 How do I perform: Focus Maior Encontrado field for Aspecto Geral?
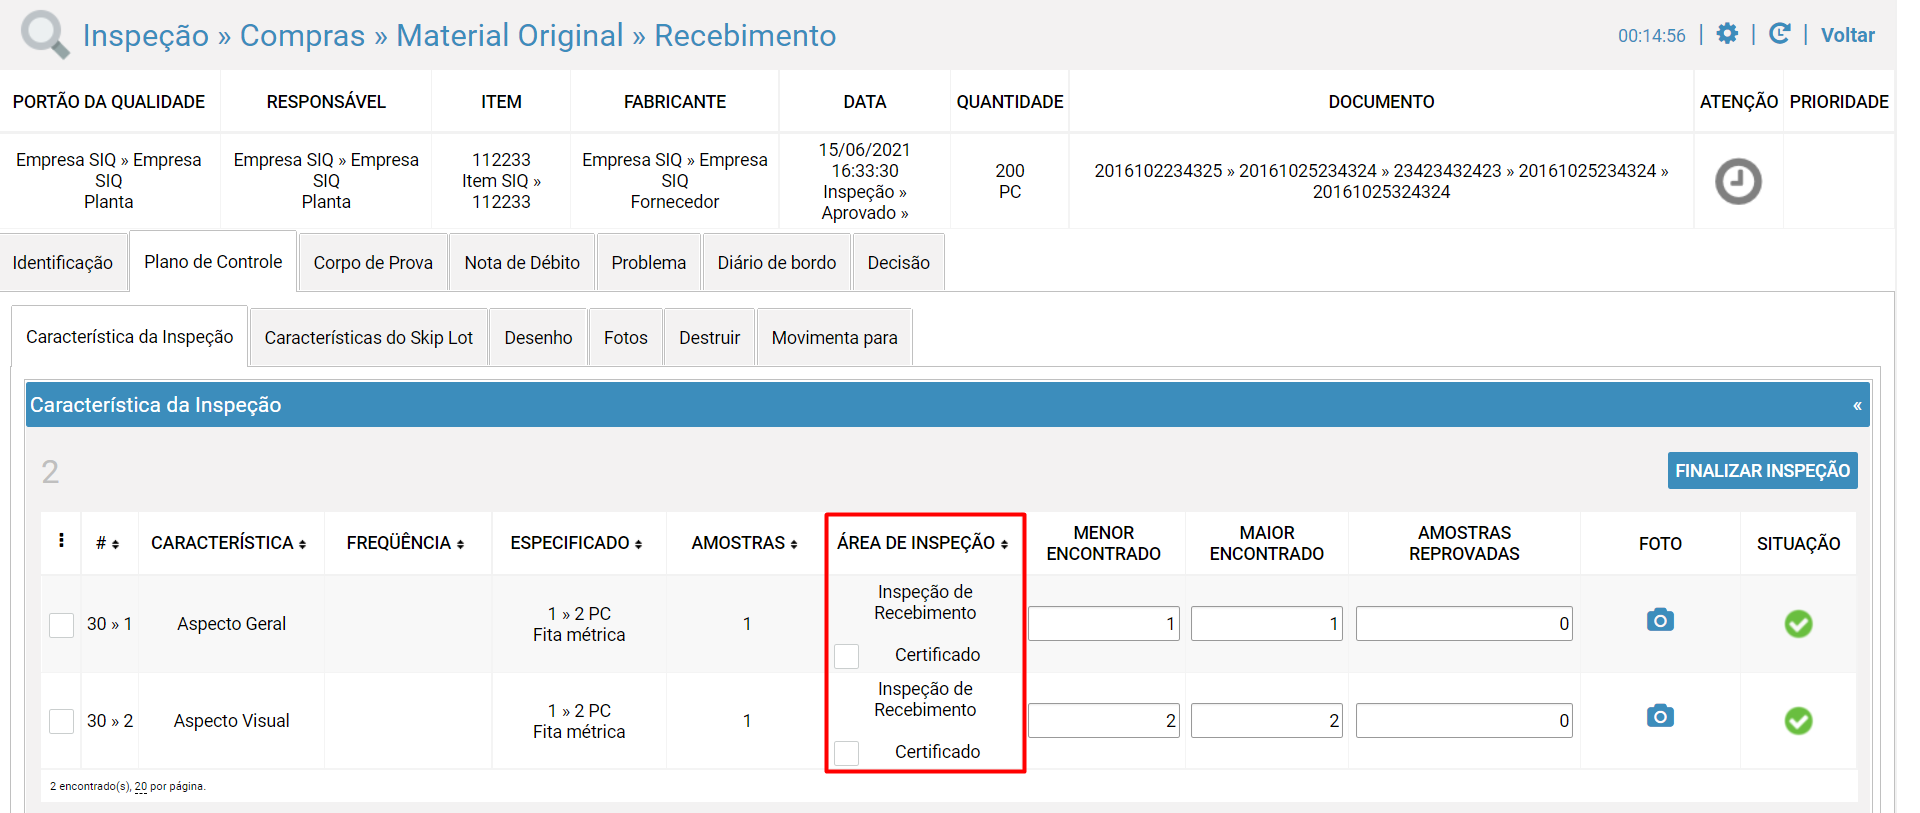(1267, 624)
